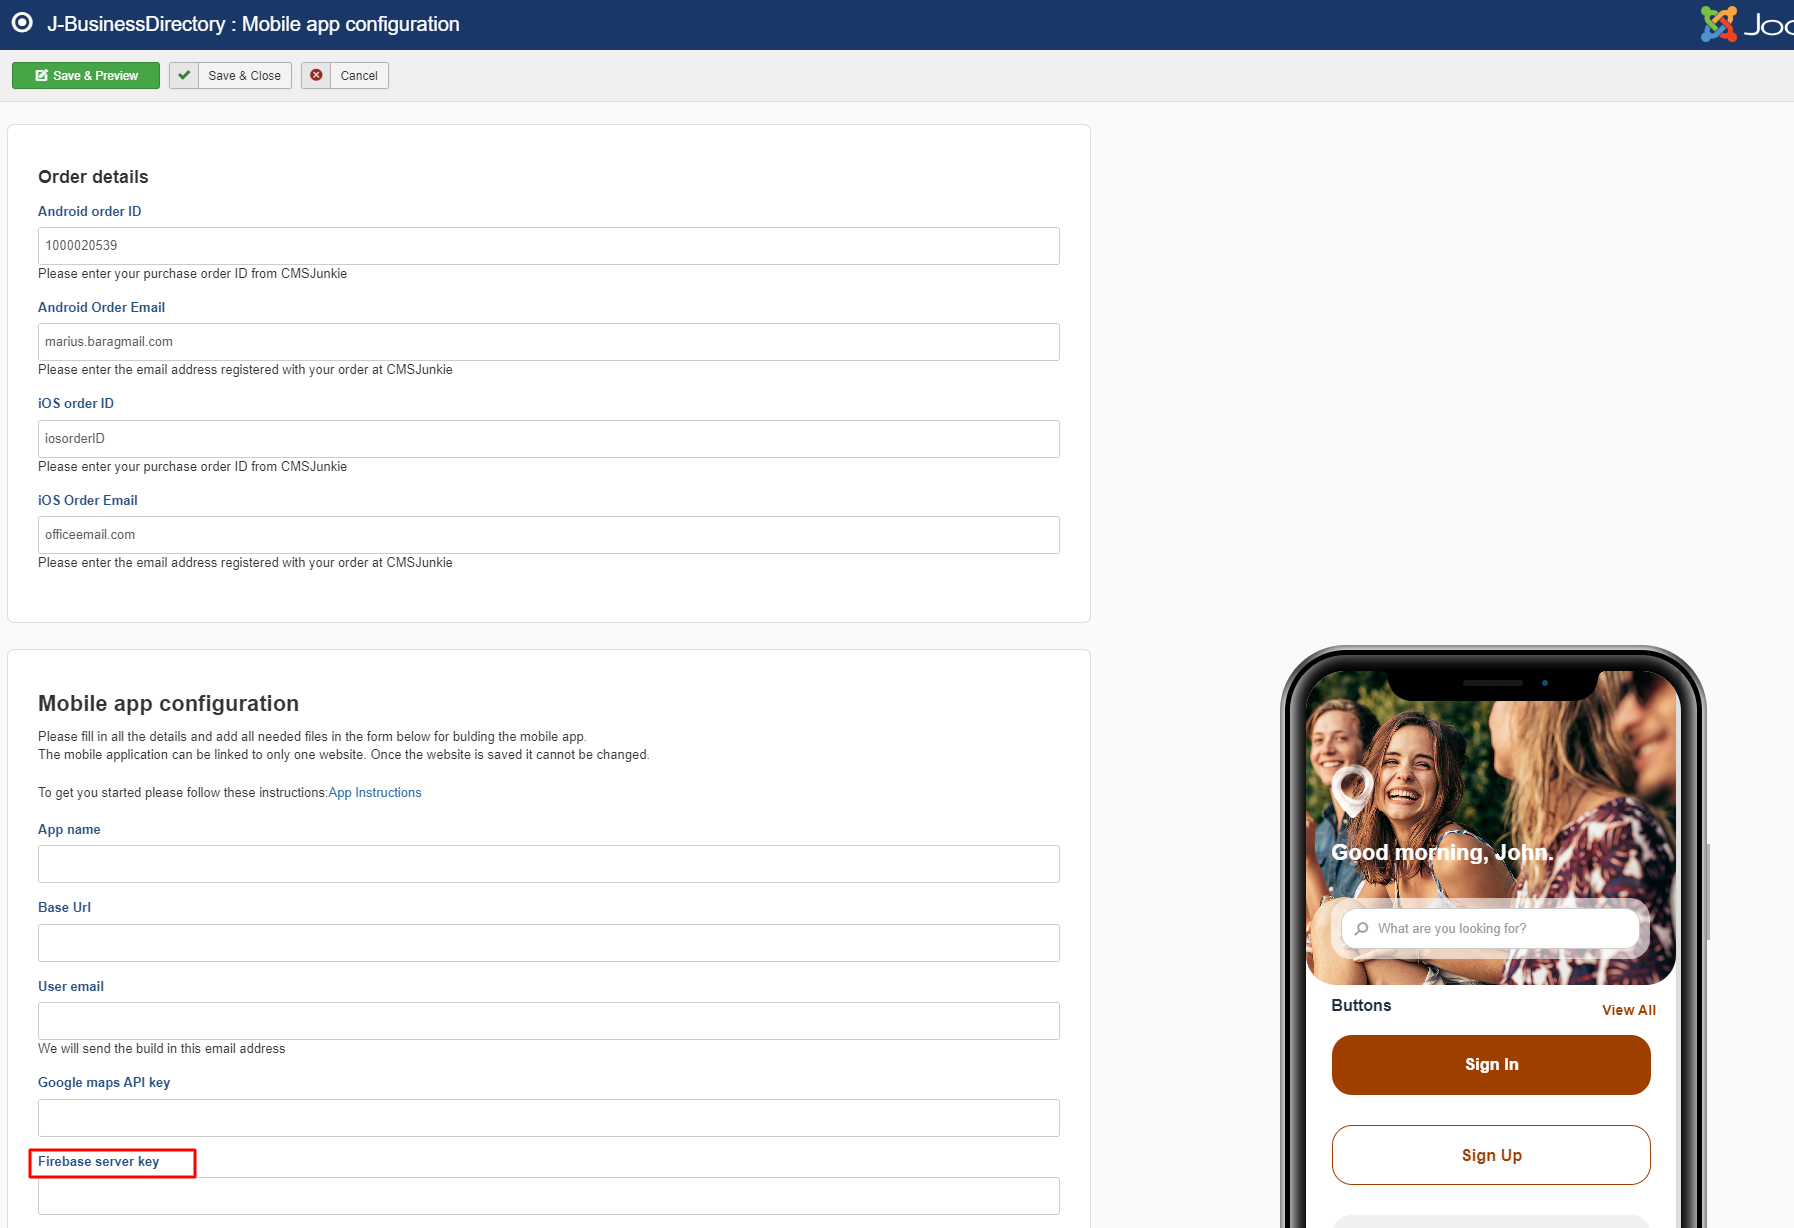Click the red X Cancel icon
1794x1228 pixels.
click(x=316, y=76)
